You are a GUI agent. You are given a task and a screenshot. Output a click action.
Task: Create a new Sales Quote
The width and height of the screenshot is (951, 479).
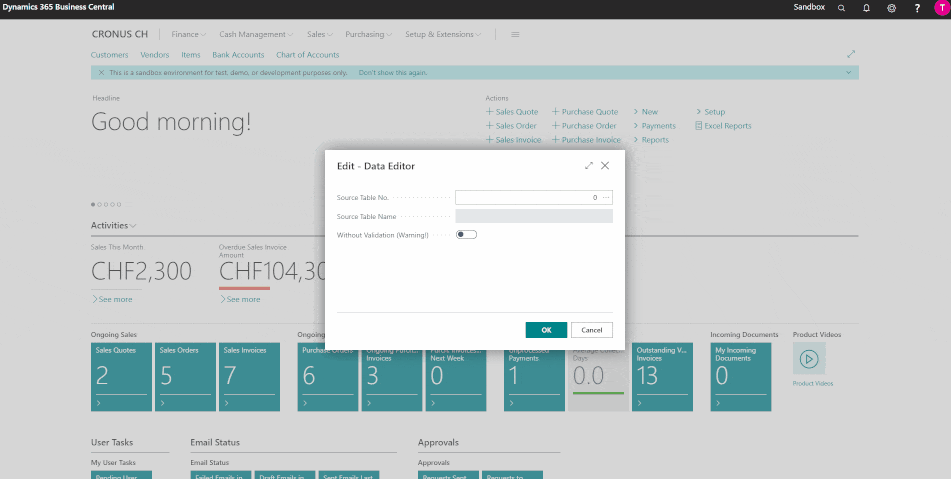[x=512, y=112]
